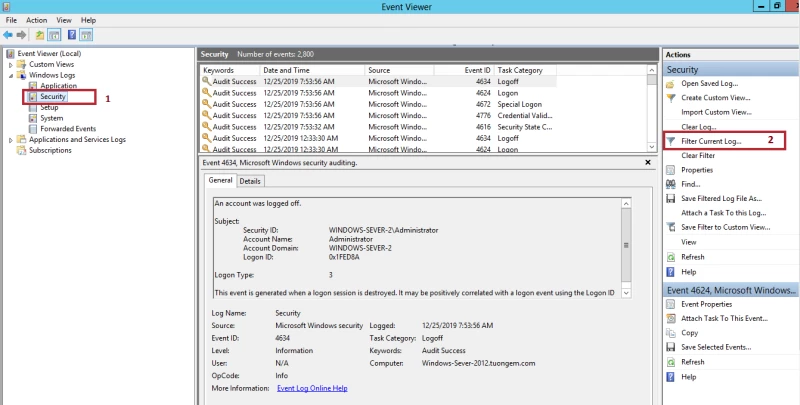The width and height of the screenshot is (800, 405).
Task: Click the event description scroll-down arrow
Action: pos(626,293)
